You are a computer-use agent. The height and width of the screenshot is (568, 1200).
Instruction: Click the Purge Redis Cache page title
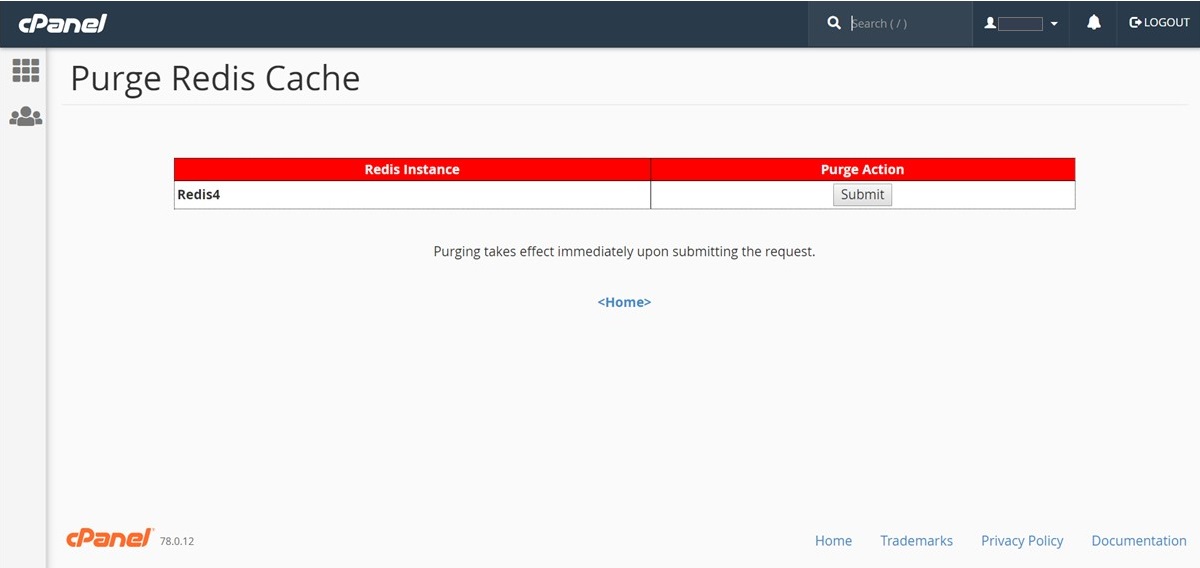(x=215, y=78)
